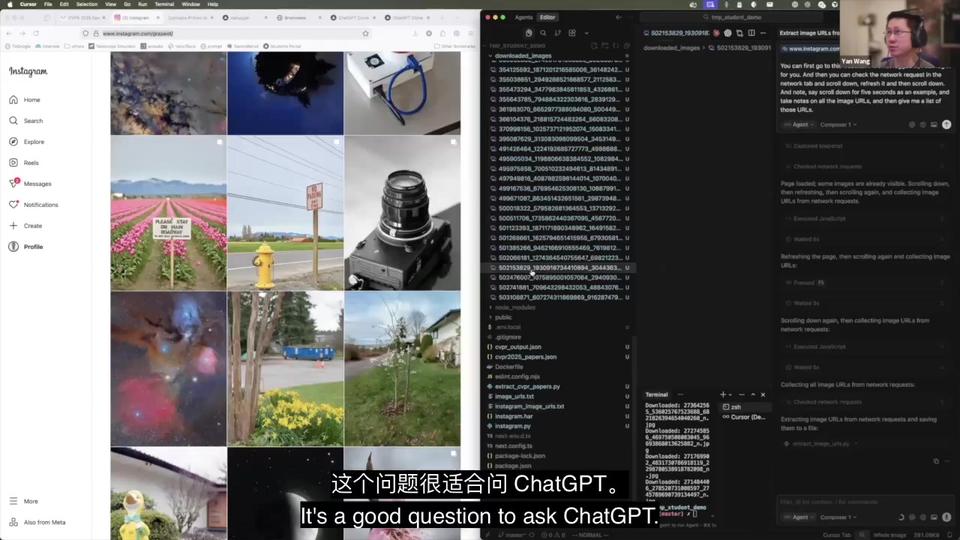Screen dimensions: 960x540
Task: Collapse the downloaded_images folder
Action: tap(522, 56)
